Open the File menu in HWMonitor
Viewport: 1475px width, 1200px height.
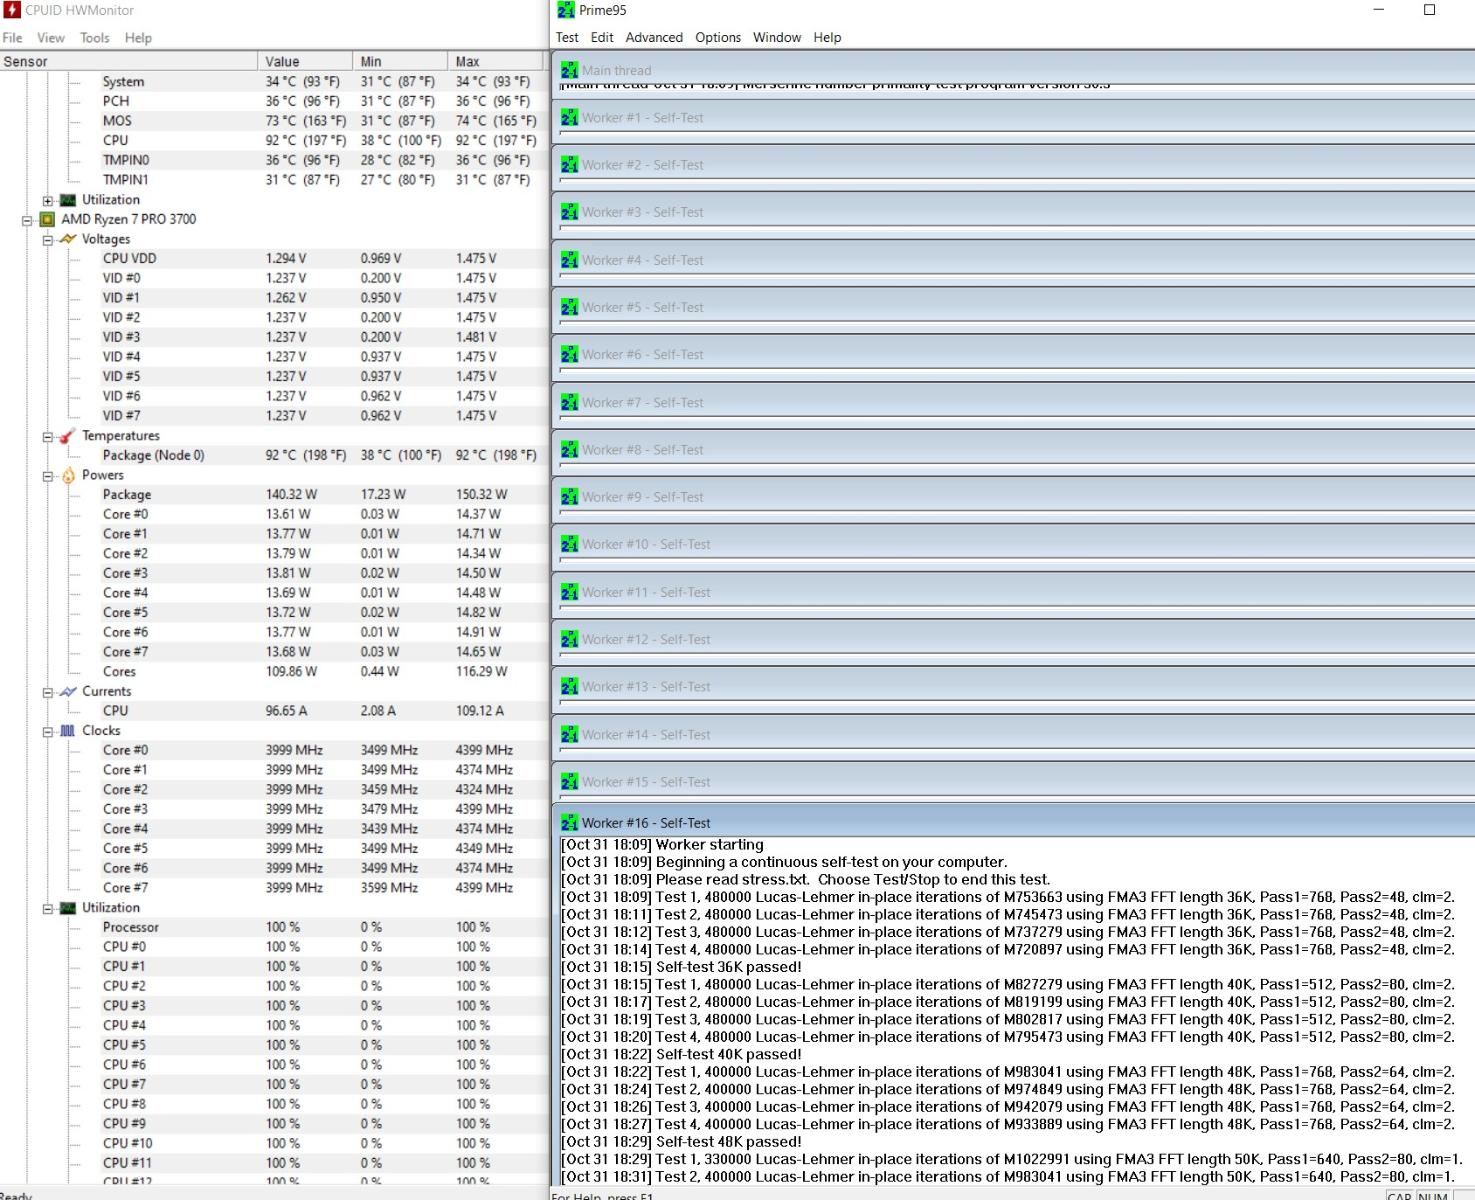tap(12, 38)
